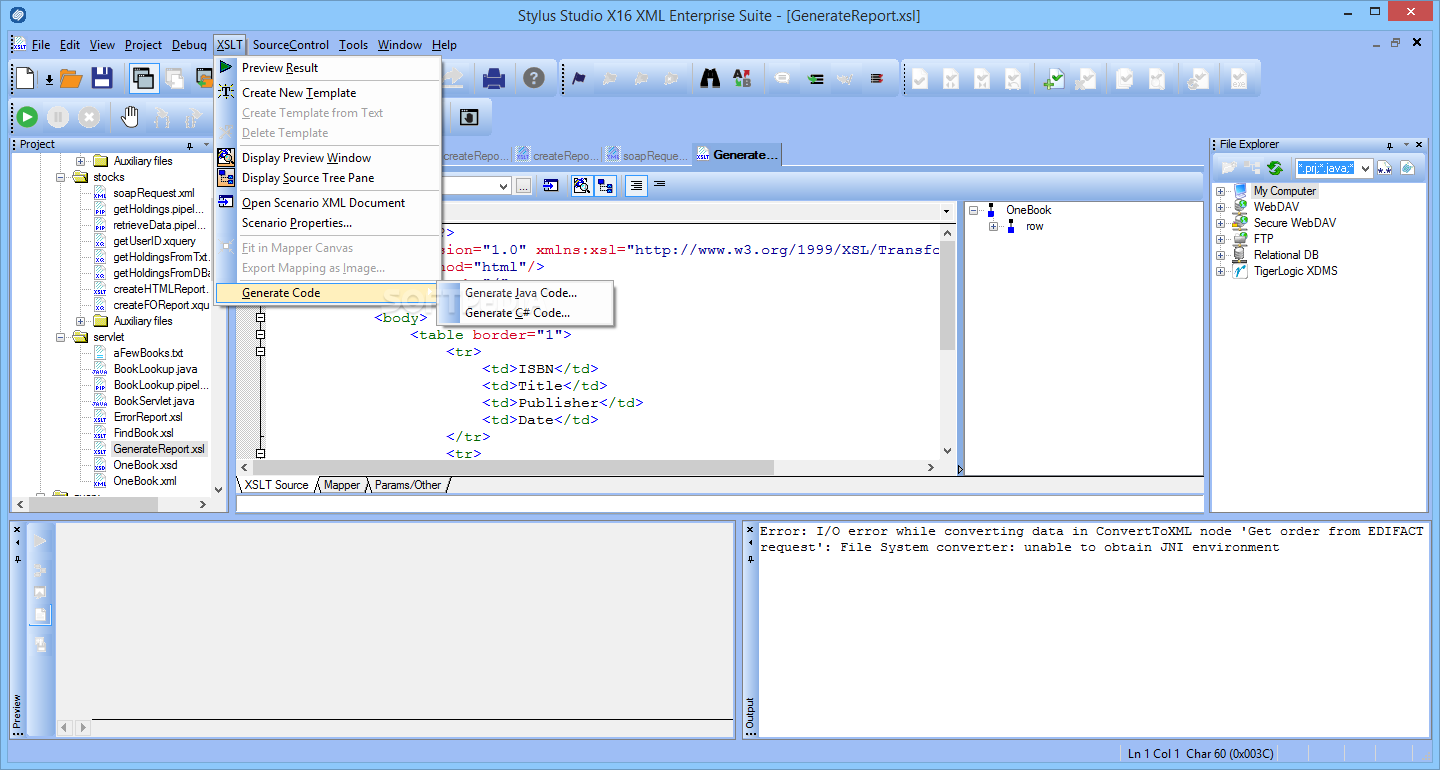The width and height of the screenshot is (1440, 770).
Task: Expand the WebDAV node
Action: (1221, 207)
